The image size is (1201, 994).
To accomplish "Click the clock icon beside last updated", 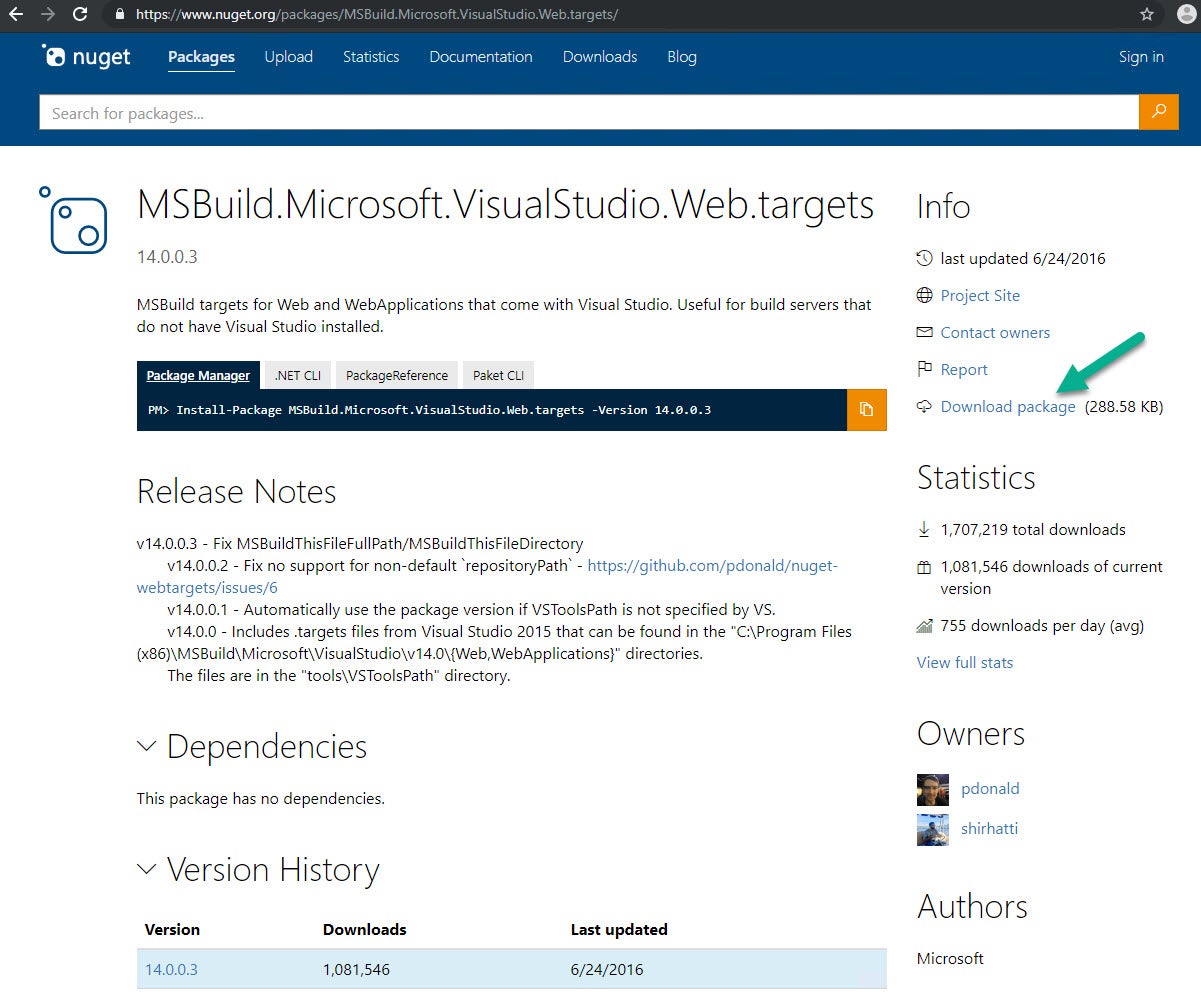I will 924,258.
